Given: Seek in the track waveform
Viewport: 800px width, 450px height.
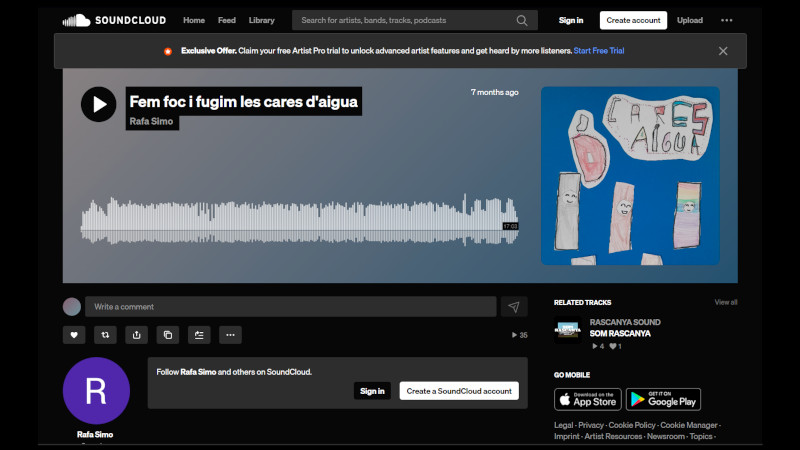Looking at the screenshot, I should (x=299, y=221).
